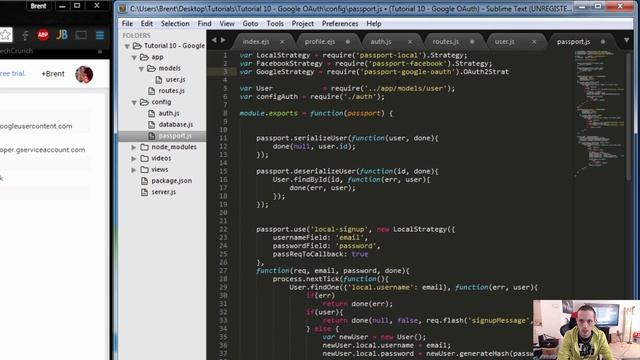Collapse the models folder
Viewport: 640px width, 360px height.
click(x=141, y=69)
